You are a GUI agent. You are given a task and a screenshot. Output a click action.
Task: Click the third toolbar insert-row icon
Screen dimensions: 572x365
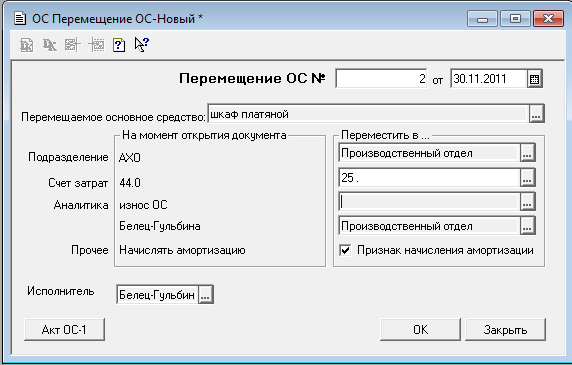click(x=73, y=45)
